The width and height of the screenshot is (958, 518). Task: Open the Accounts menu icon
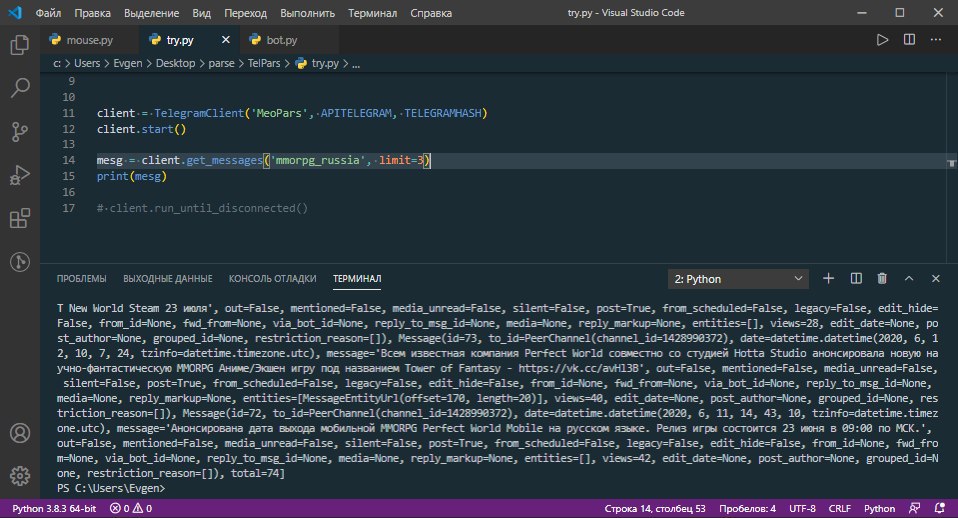(20, 432)
